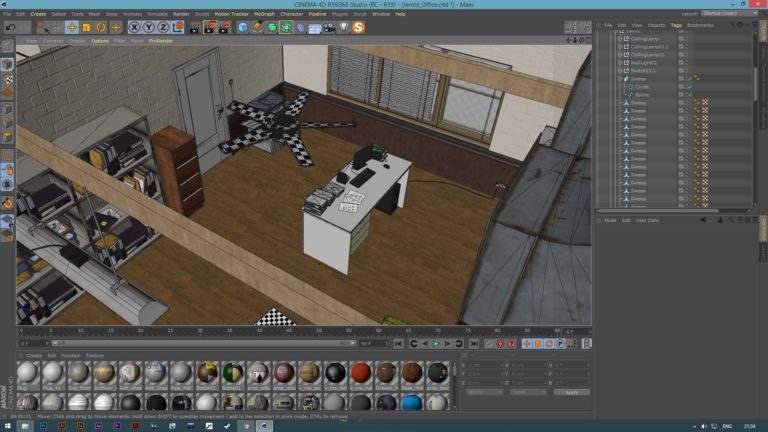This screenshot has height=432, width=768.
Task: Click the Camera icon in the toolbar
Action: (x=329, y=27)
